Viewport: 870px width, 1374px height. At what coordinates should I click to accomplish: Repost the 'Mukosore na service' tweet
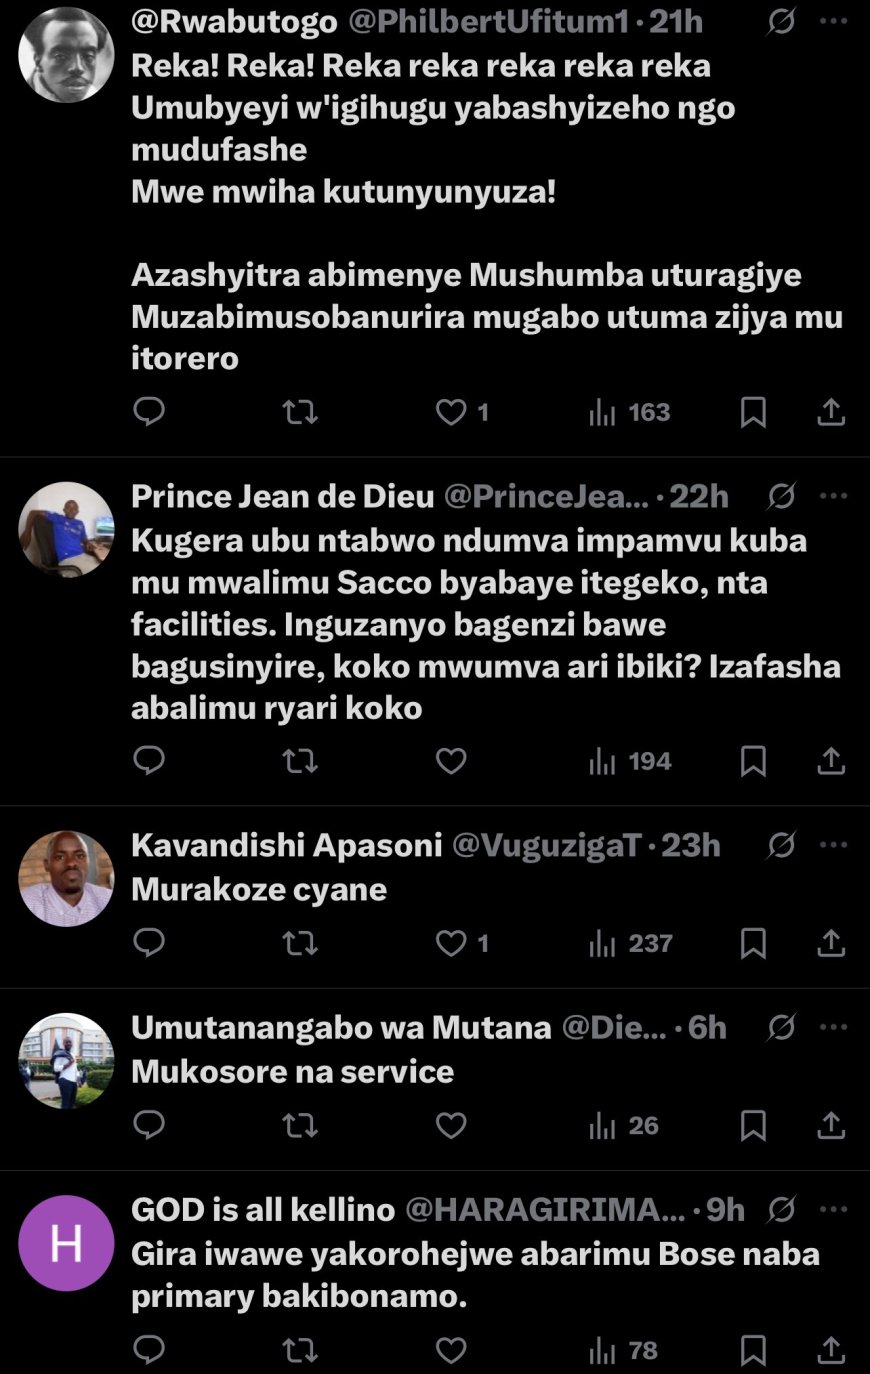pyautogui.click(x=300, y=1125)
